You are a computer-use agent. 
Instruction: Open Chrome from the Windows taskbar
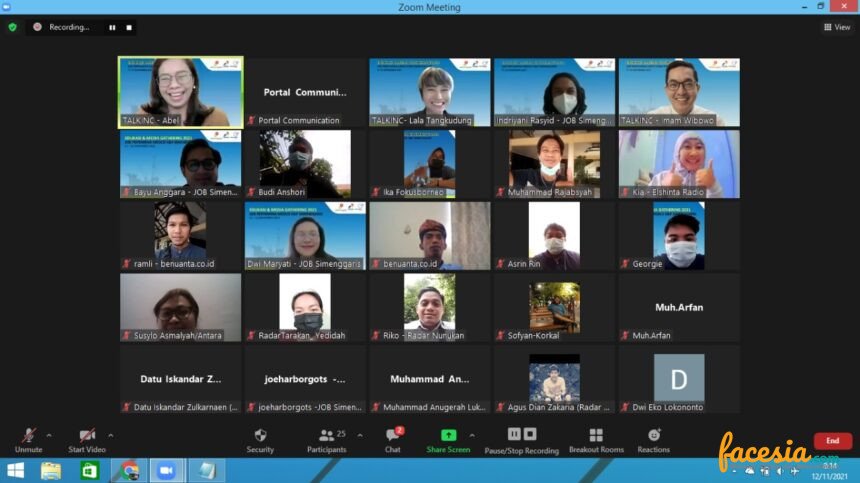click(x=129, y=470)
